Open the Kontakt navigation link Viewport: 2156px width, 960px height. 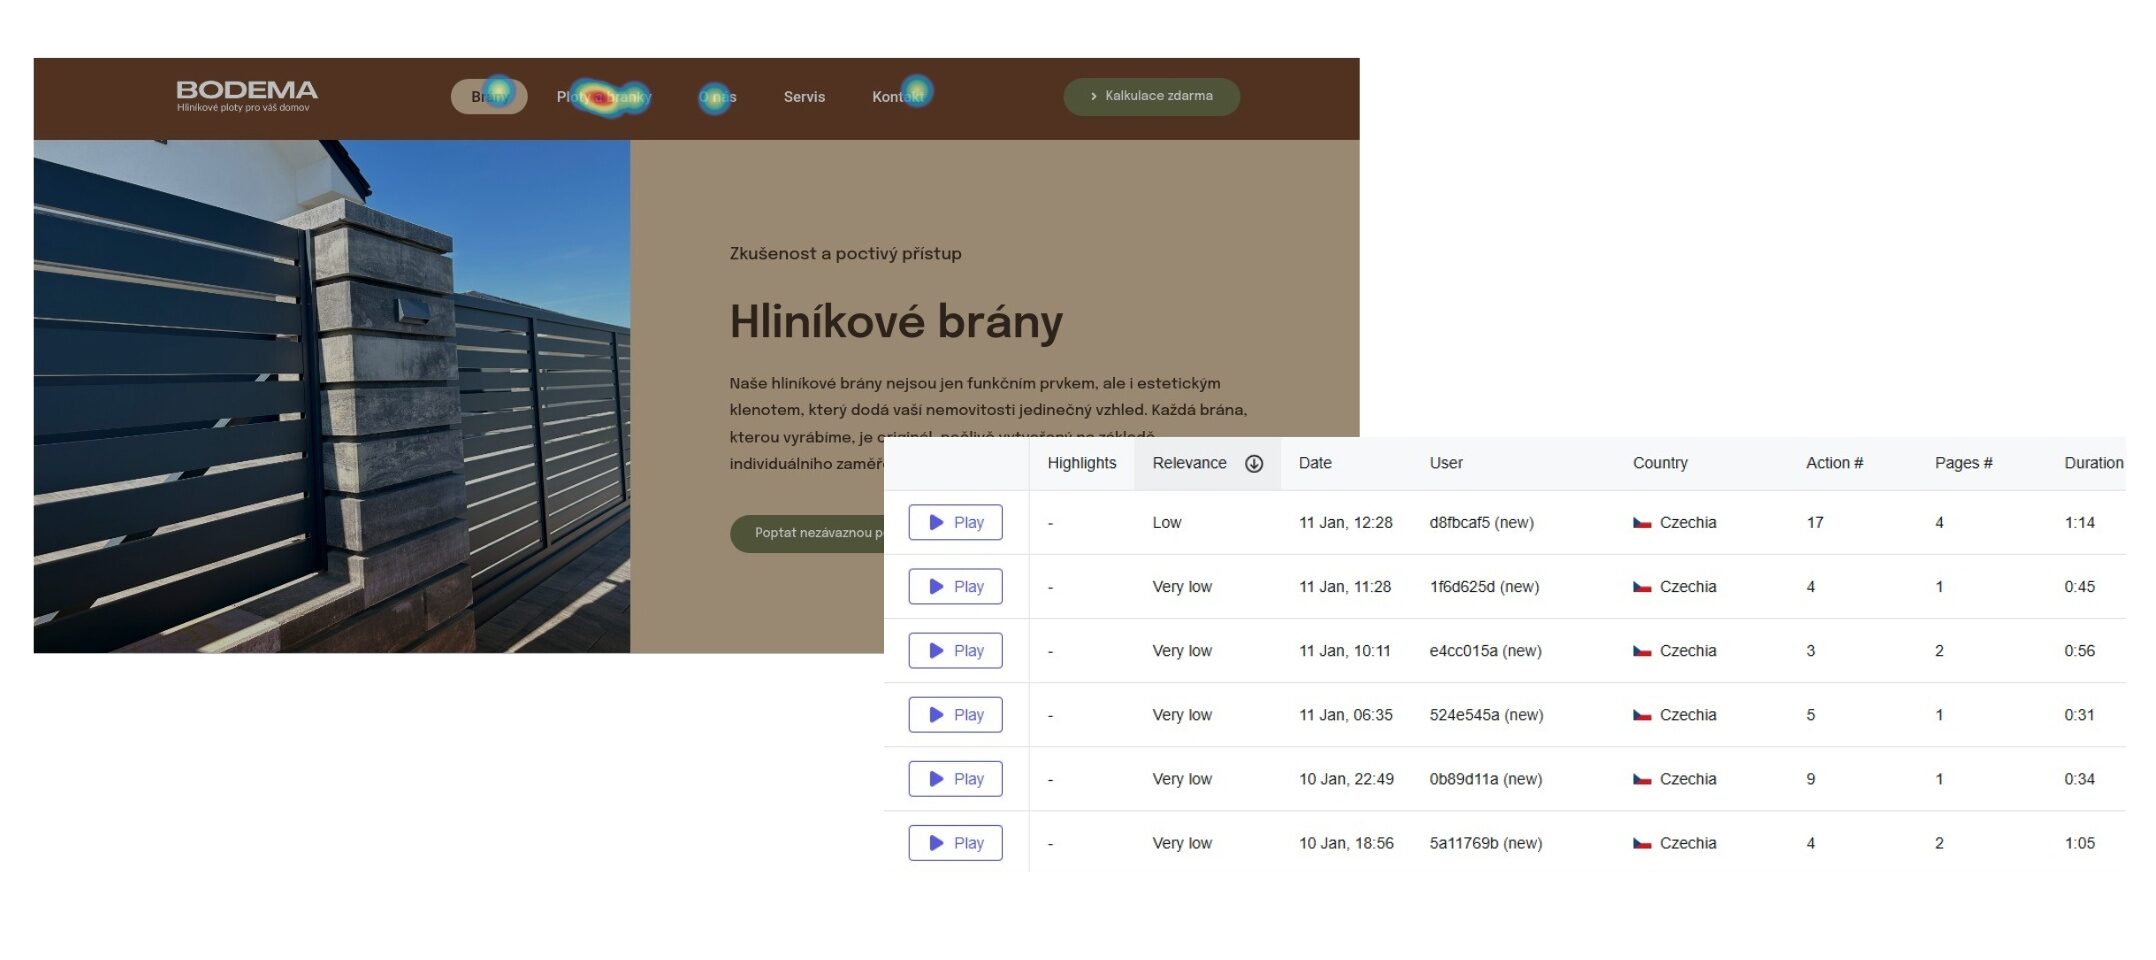[898, 97]
